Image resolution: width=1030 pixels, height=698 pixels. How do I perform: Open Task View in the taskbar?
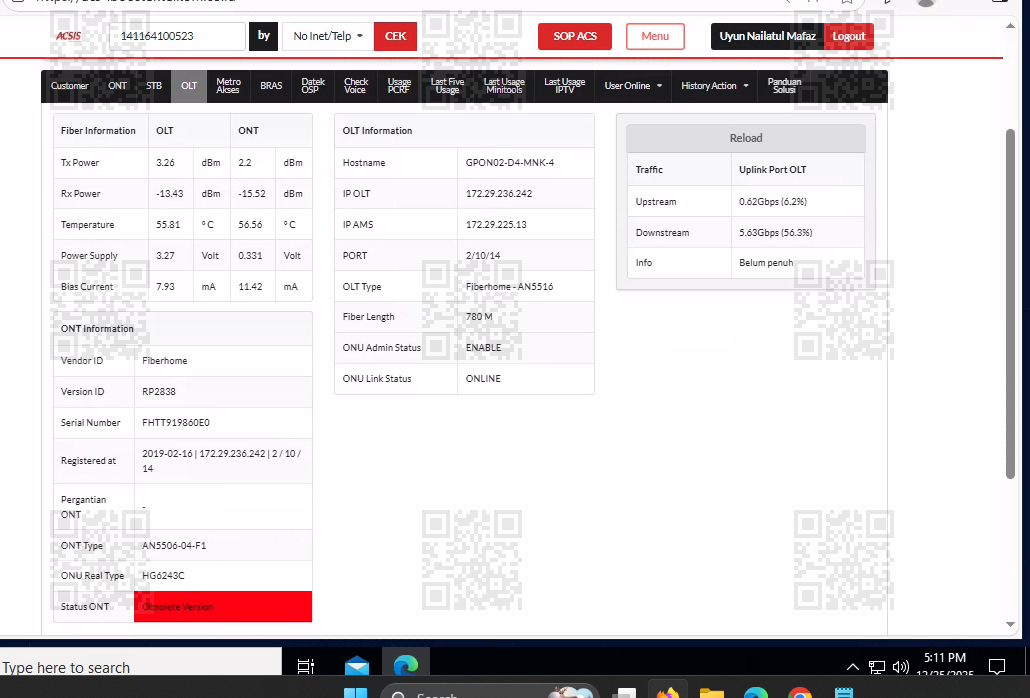[305, 666]
